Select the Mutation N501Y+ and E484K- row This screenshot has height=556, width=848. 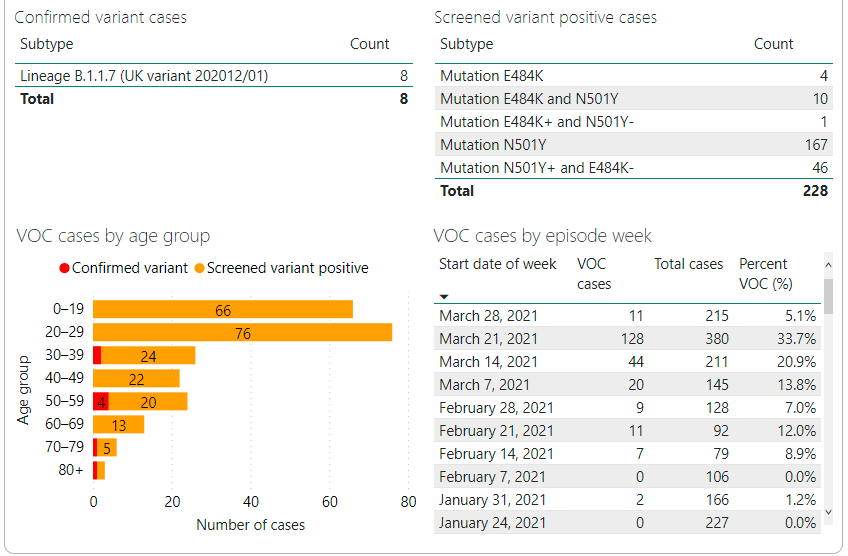tap(634, 168)
